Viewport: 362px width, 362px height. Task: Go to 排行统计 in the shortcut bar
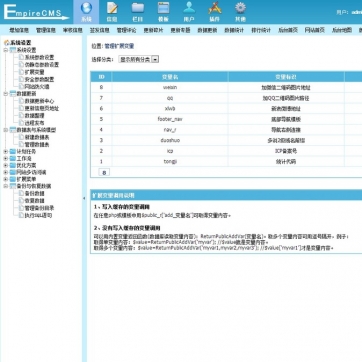[x=261, y=30]
